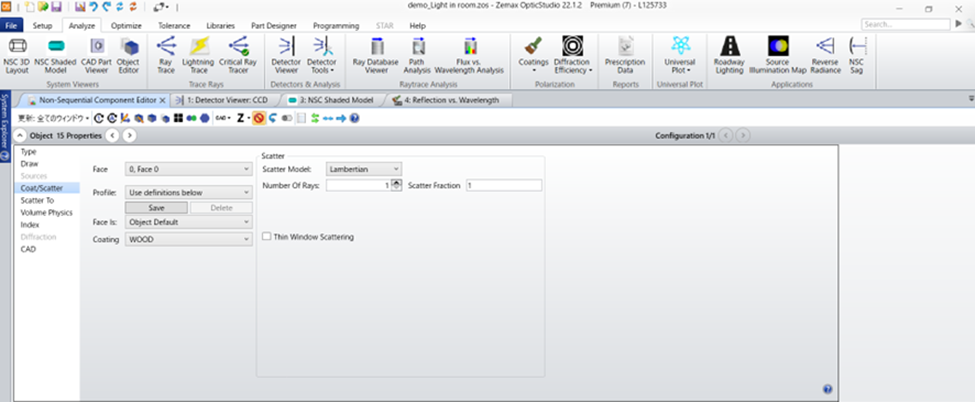Close the Non-Sequential Component Editor tab
This screenshot has width=975, height=402.
tap(162, 100)
